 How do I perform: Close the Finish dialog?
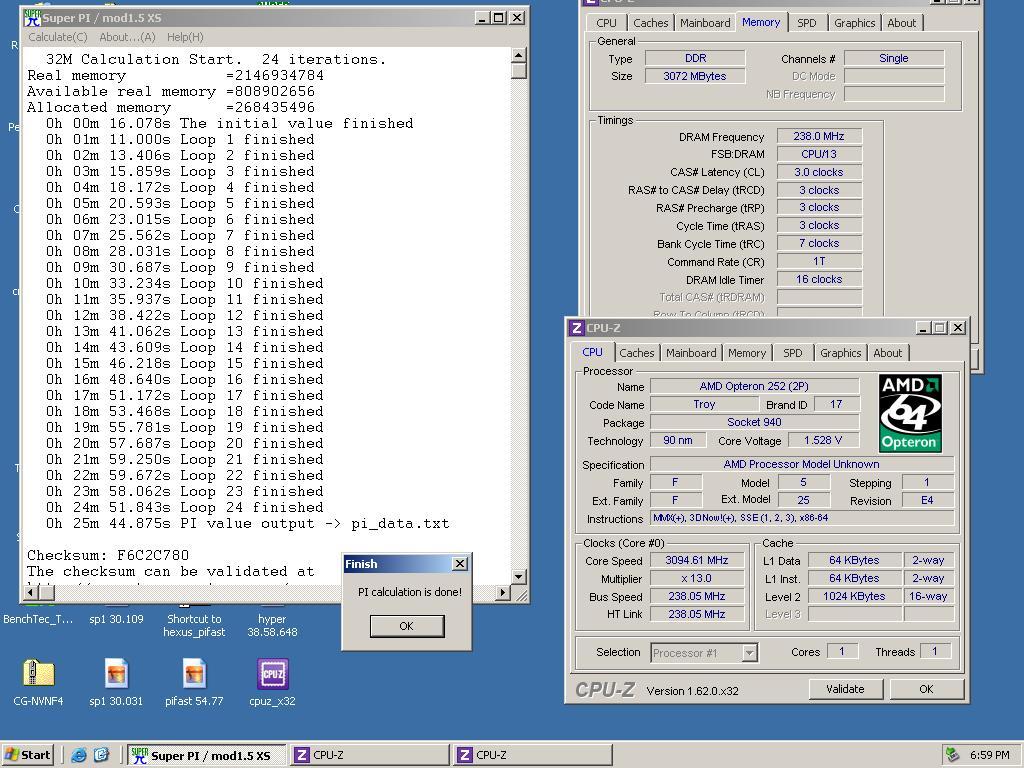coord(460,564)
